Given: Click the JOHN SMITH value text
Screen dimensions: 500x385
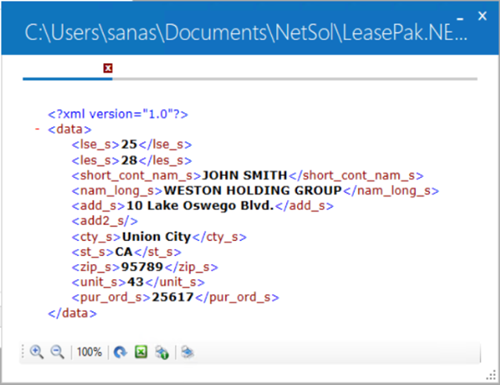Looking at the screenshot, I should [x=245, y=175].
